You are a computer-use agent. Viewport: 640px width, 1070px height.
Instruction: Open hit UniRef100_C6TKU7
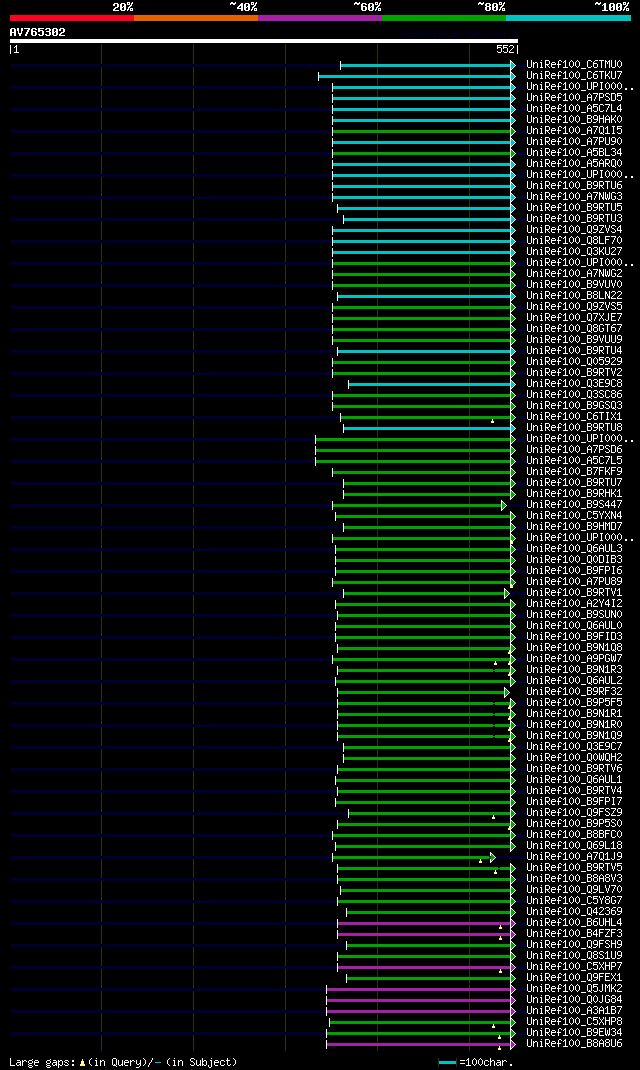point(574,76)
